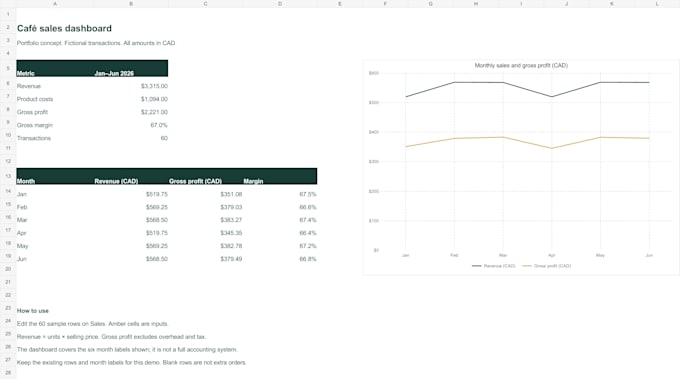
Task: Select Feb gross profit cell $379.03
Action: pos(231,207)
